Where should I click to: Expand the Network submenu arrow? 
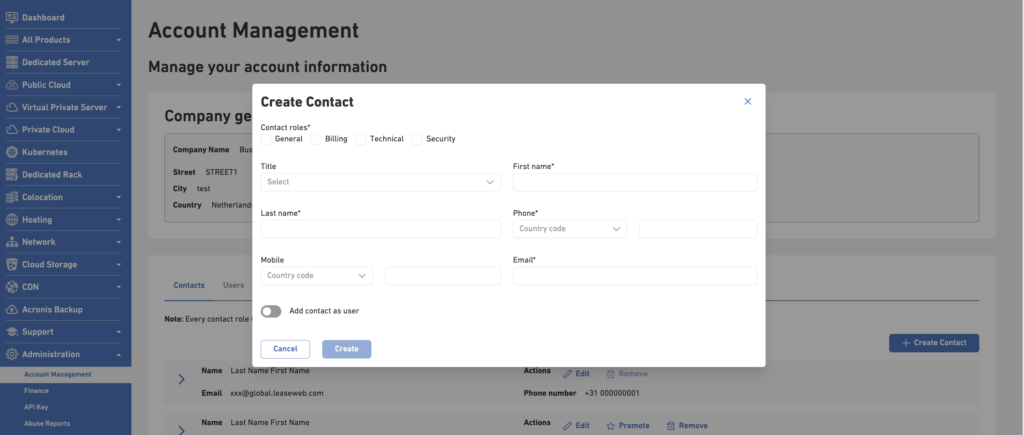[x=119, y=242]
